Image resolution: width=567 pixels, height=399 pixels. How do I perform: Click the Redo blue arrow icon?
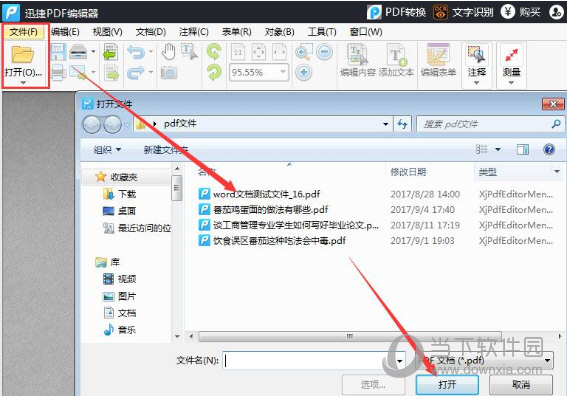pyautogui.click(x=136, y=73)
